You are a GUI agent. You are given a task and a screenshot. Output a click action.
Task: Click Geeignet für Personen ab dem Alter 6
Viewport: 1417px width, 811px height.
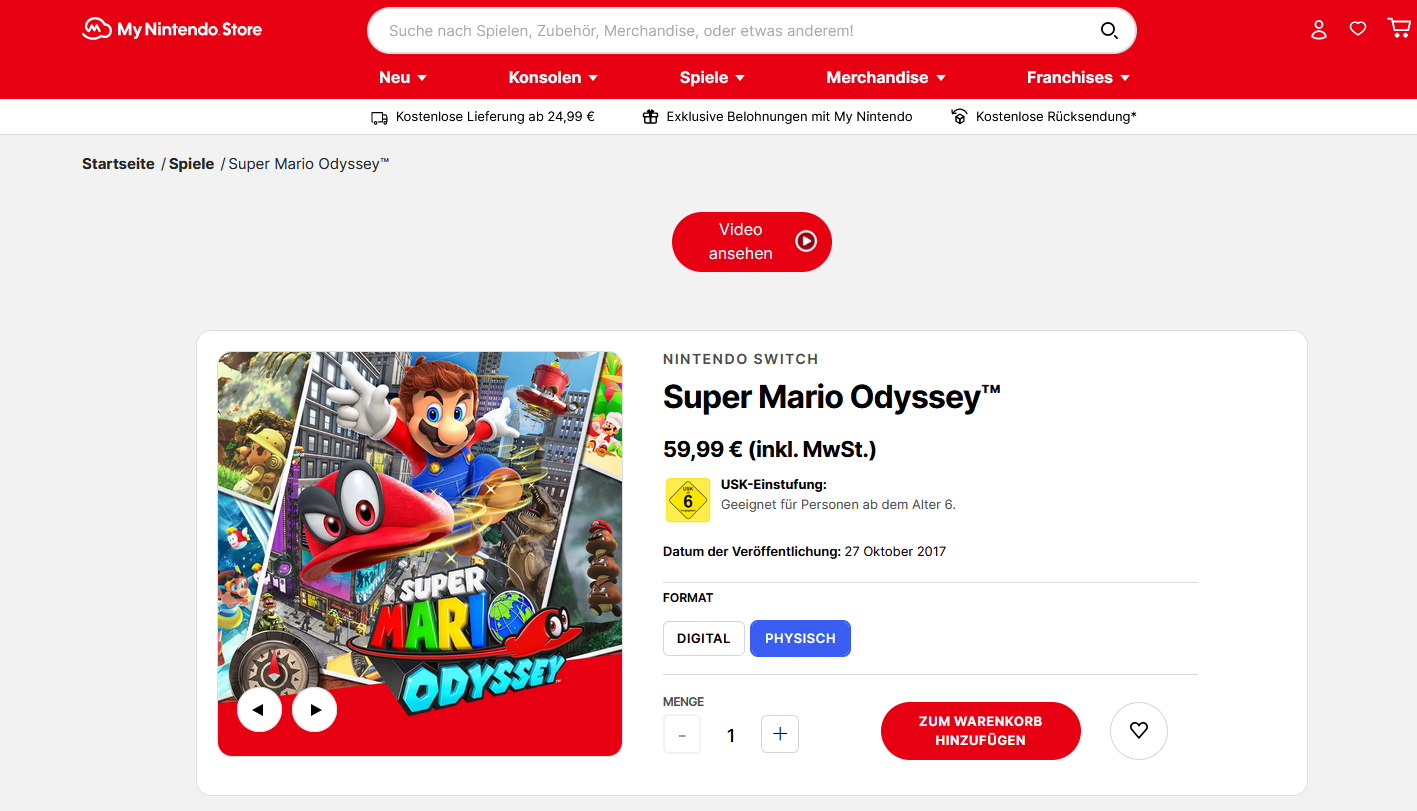click(x=838, y=505)
